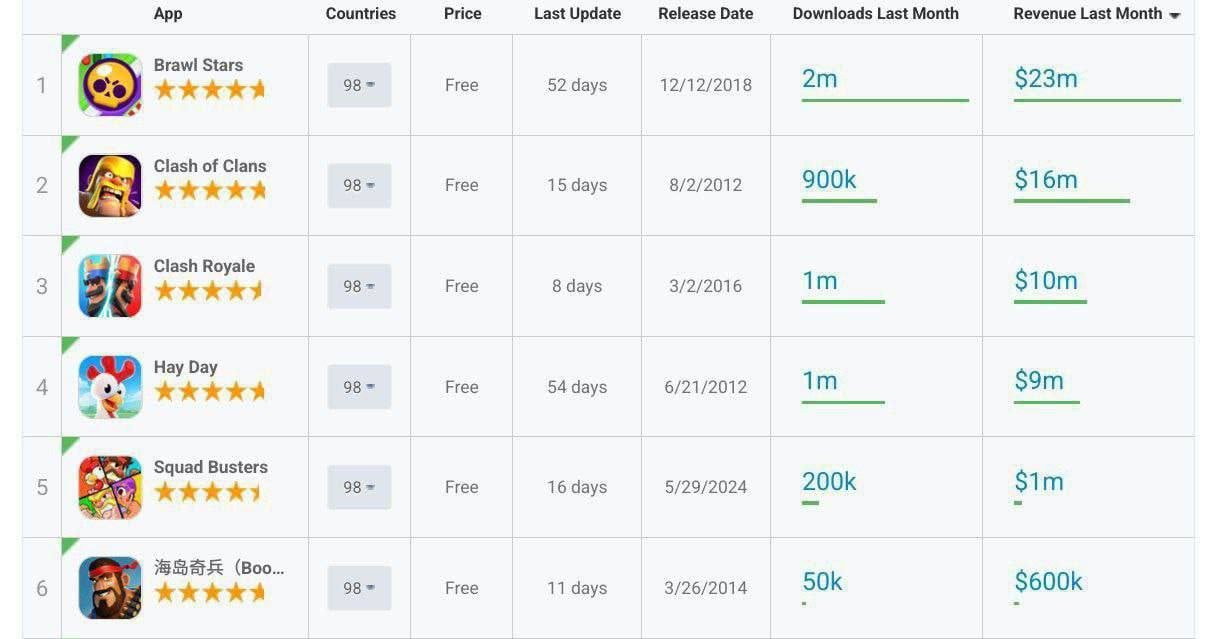Click the Hay Day star rating
1220x639 pixels.
[209, 392]
